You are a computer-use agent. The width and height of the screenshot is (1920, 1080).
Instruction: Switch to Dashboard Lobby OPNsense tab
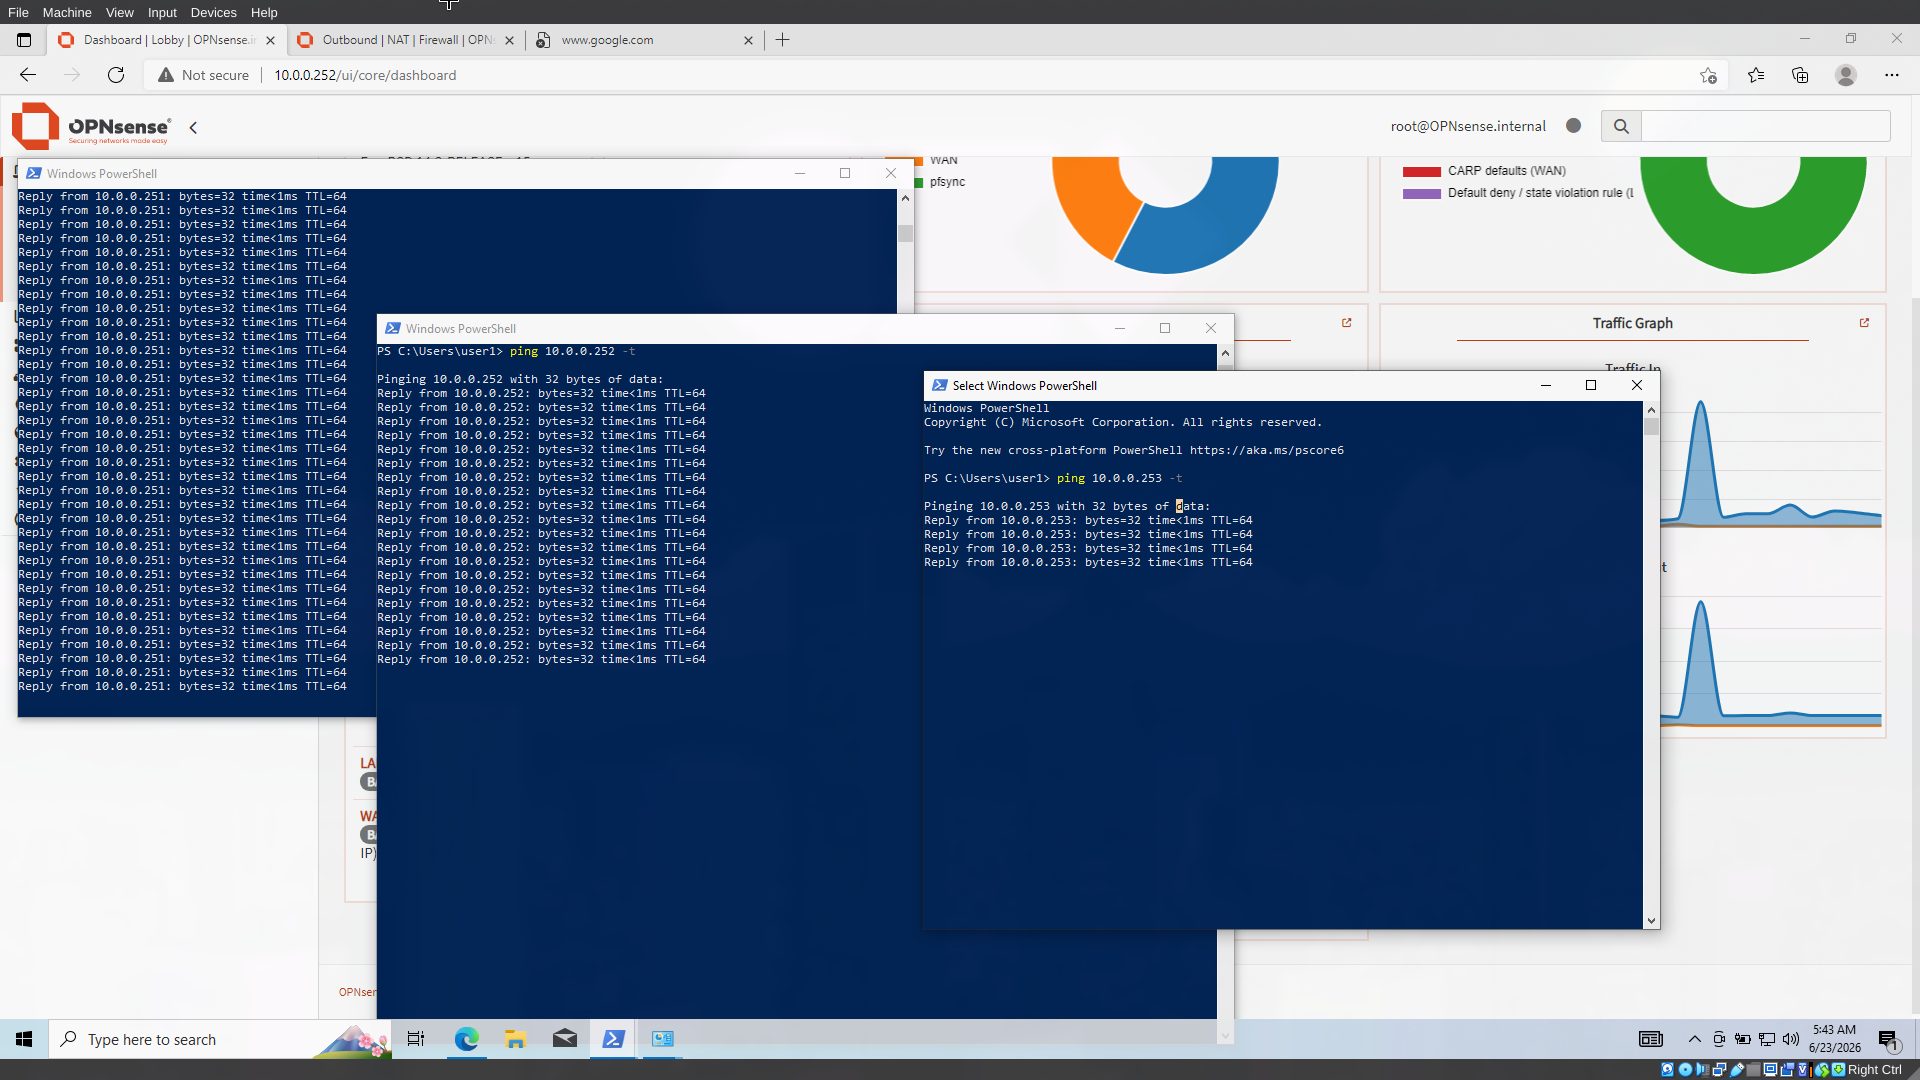[x=167, y=40]
